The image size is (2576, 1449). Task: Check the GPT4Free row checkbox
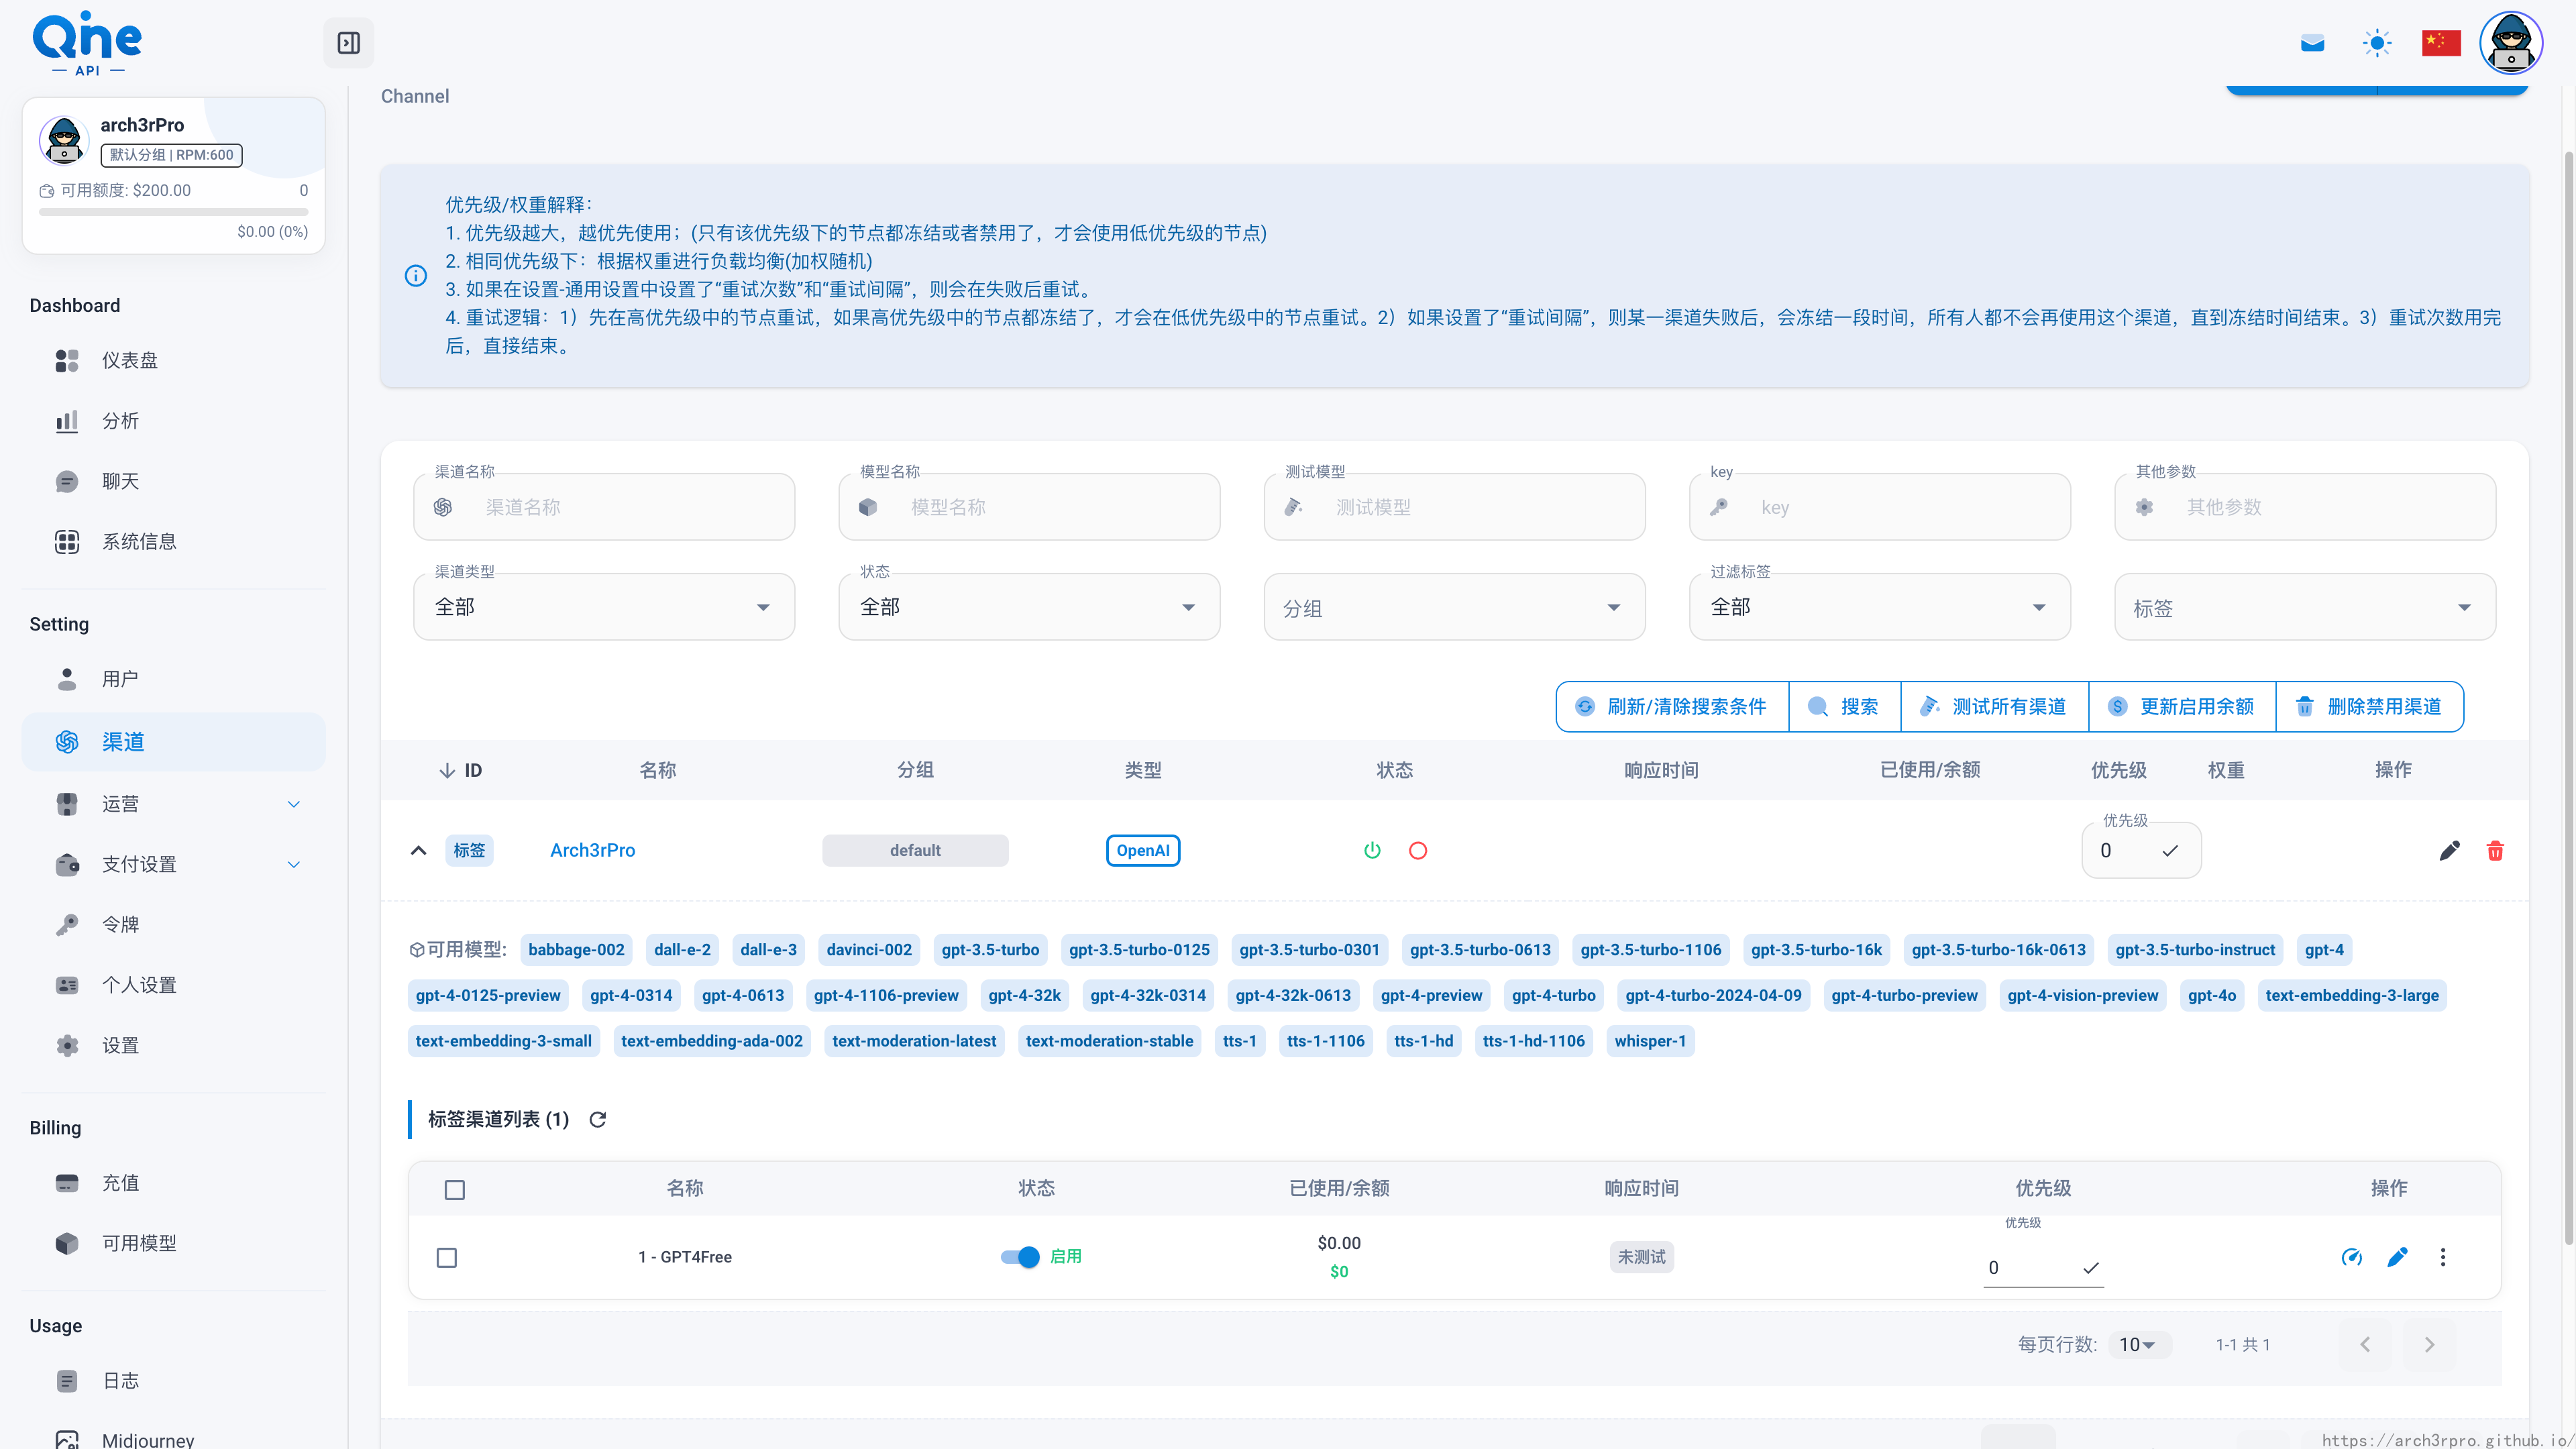[447, 1258]
